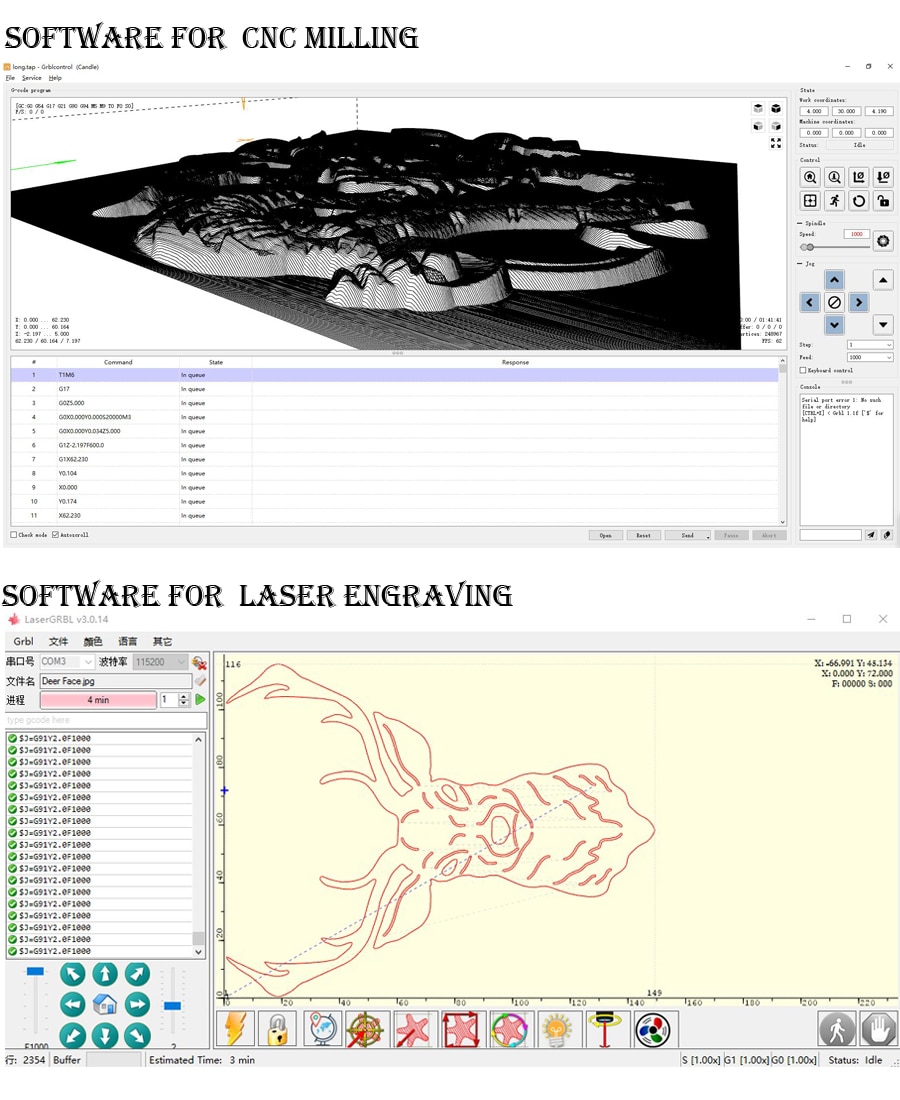Click the globe go-to-origin icon
The width and height of the screenshot is (900, 1100).
click(x=323, y=1031)
